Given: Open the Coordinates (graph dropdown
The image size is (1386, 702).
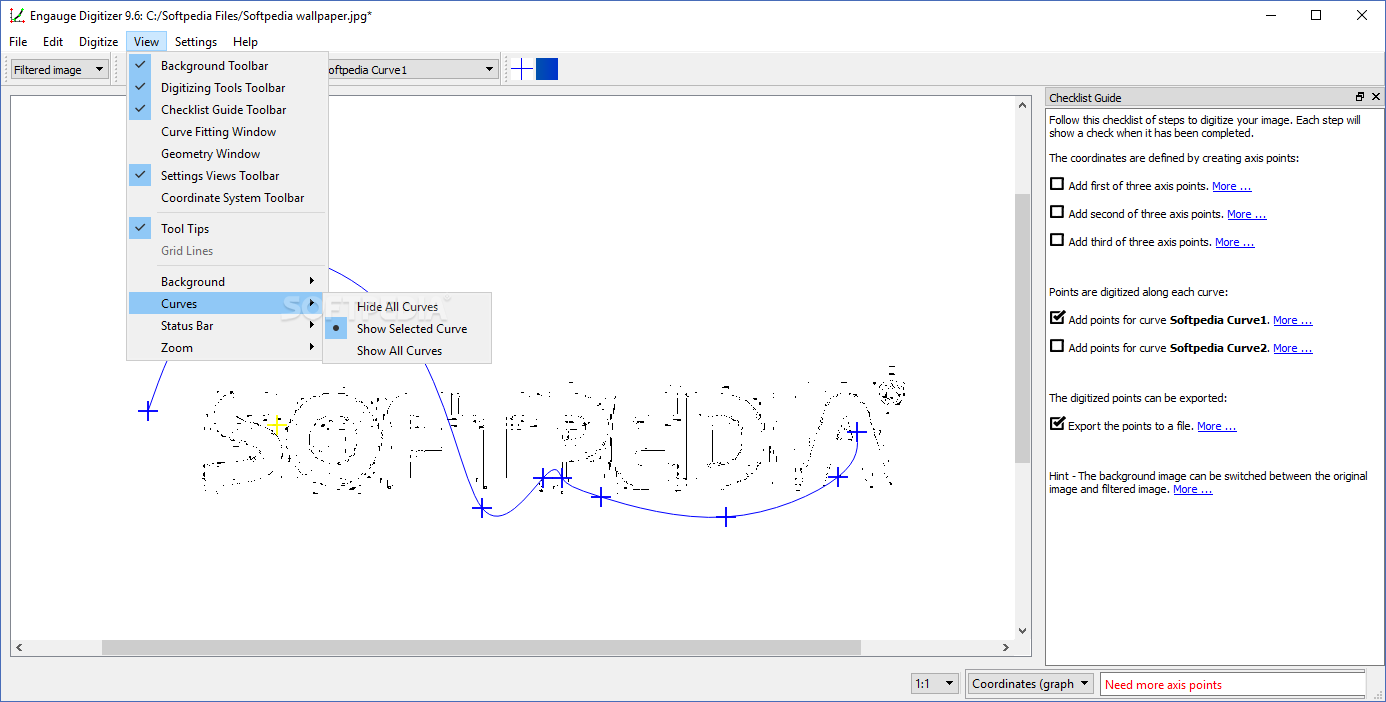Looking at the screenshot, I should click(x=1031, y=684).
